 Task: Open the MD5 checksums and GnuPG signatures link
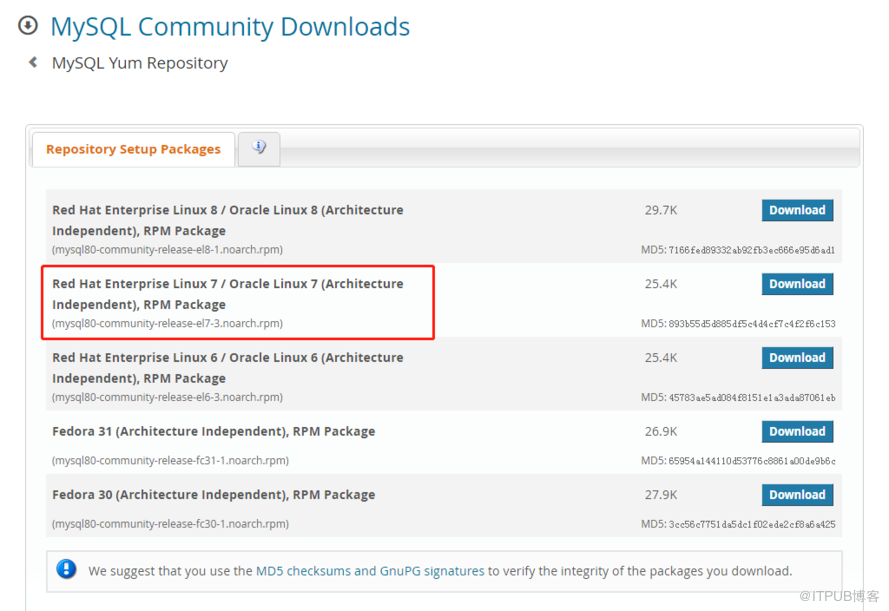tap(370, 571)
